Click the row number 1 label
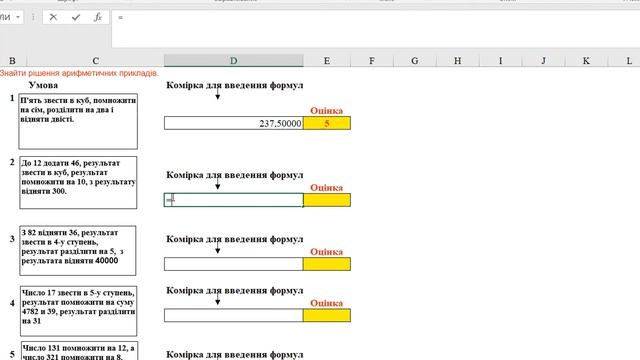Viewport: 640px width, 360px height. pyautogui.click(x=12, y=98)
